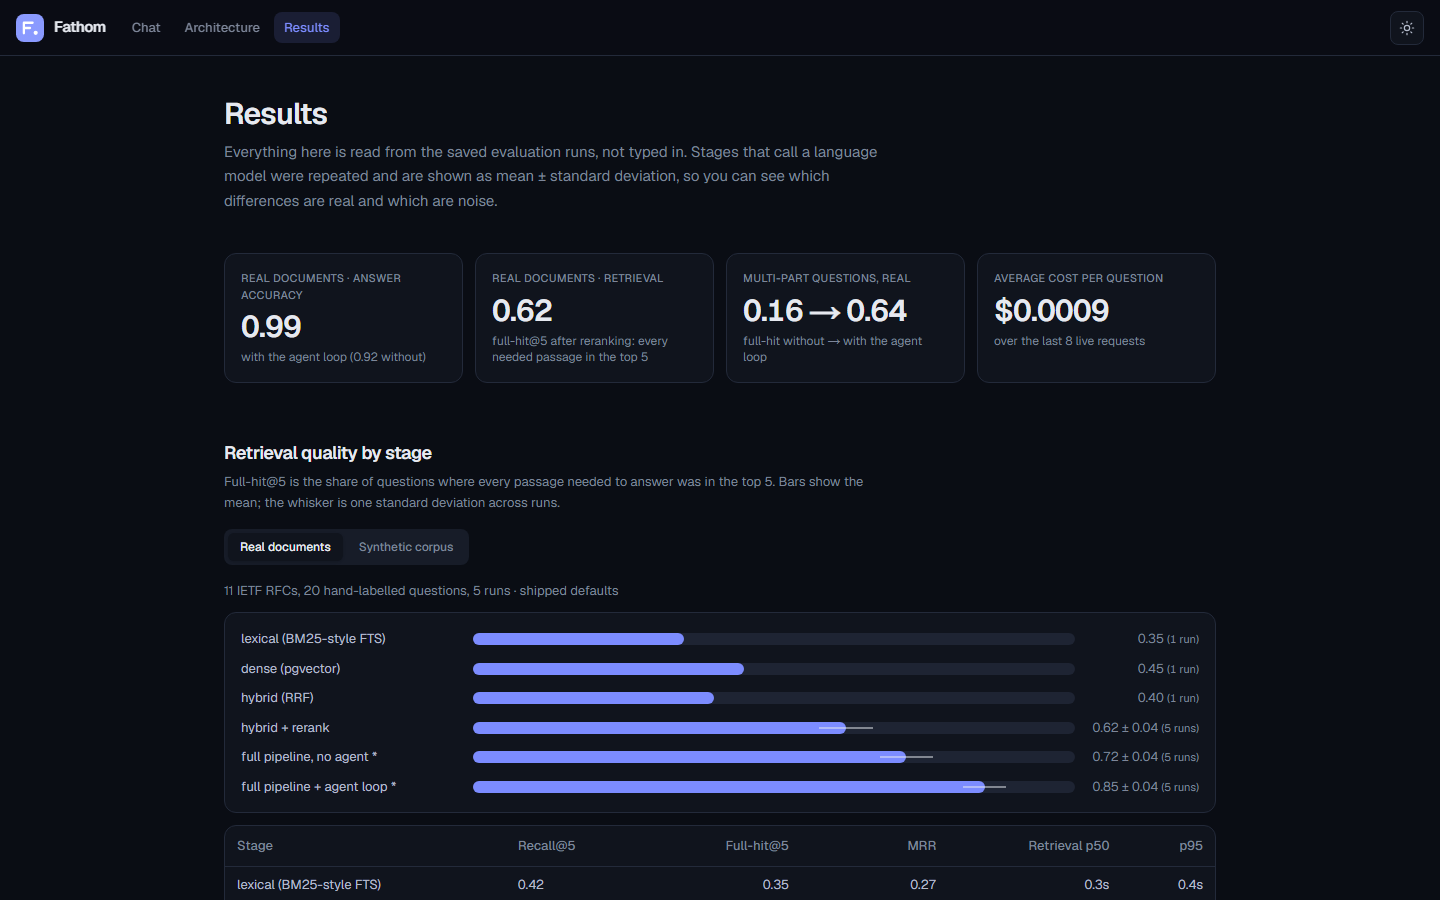Click the 'hybrid + rerank' chart label
The height and width of the screenshot is (900, 1440).
coord(285,728)
